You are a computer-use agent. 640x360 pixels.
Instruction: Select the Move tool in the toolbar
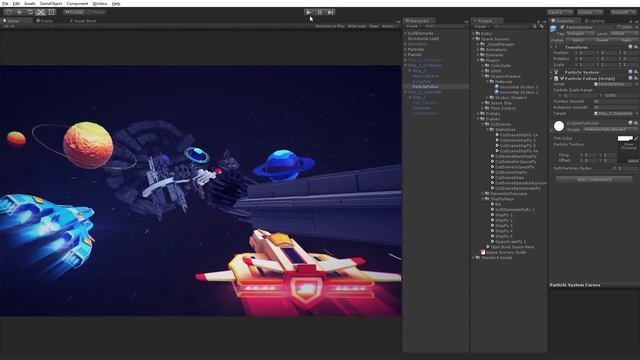19,12
